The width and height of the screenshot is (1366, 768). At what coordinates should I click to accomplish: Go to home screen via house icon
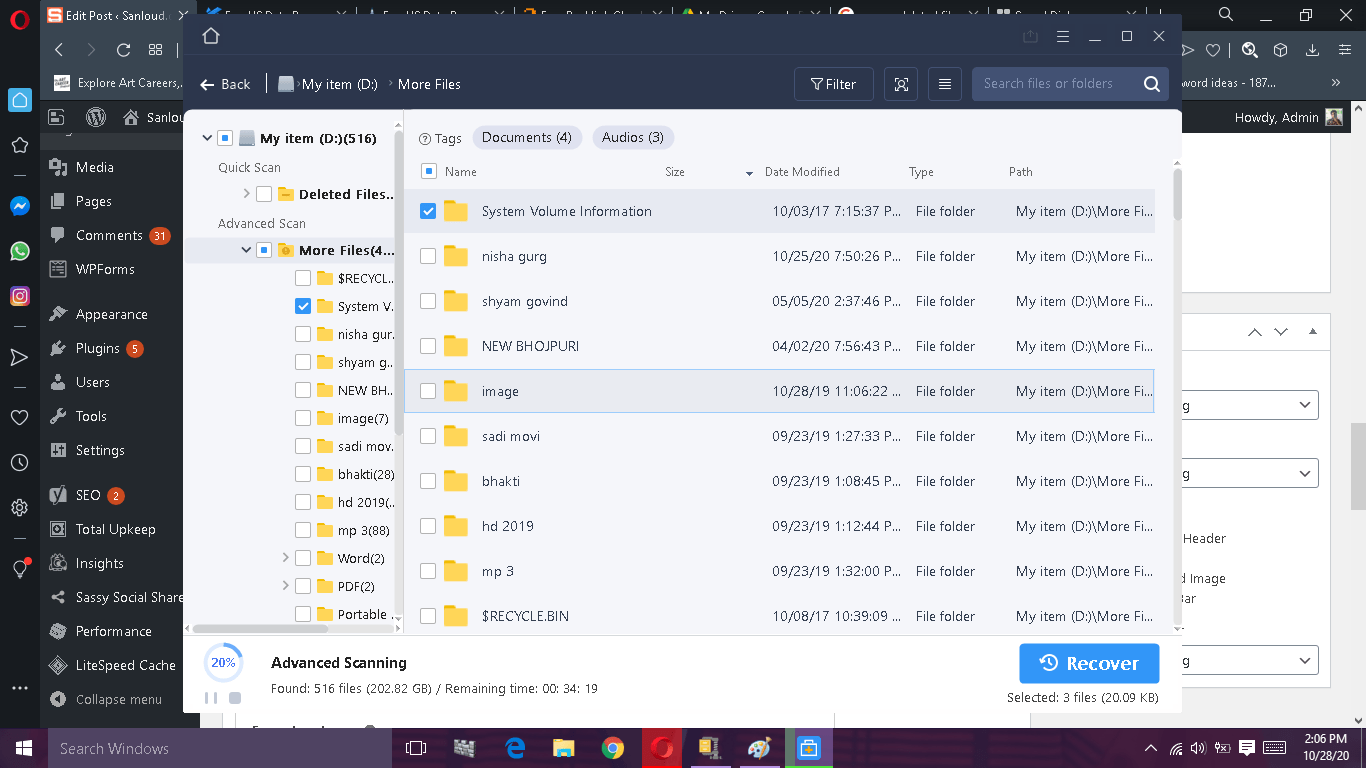pos(210,36)
